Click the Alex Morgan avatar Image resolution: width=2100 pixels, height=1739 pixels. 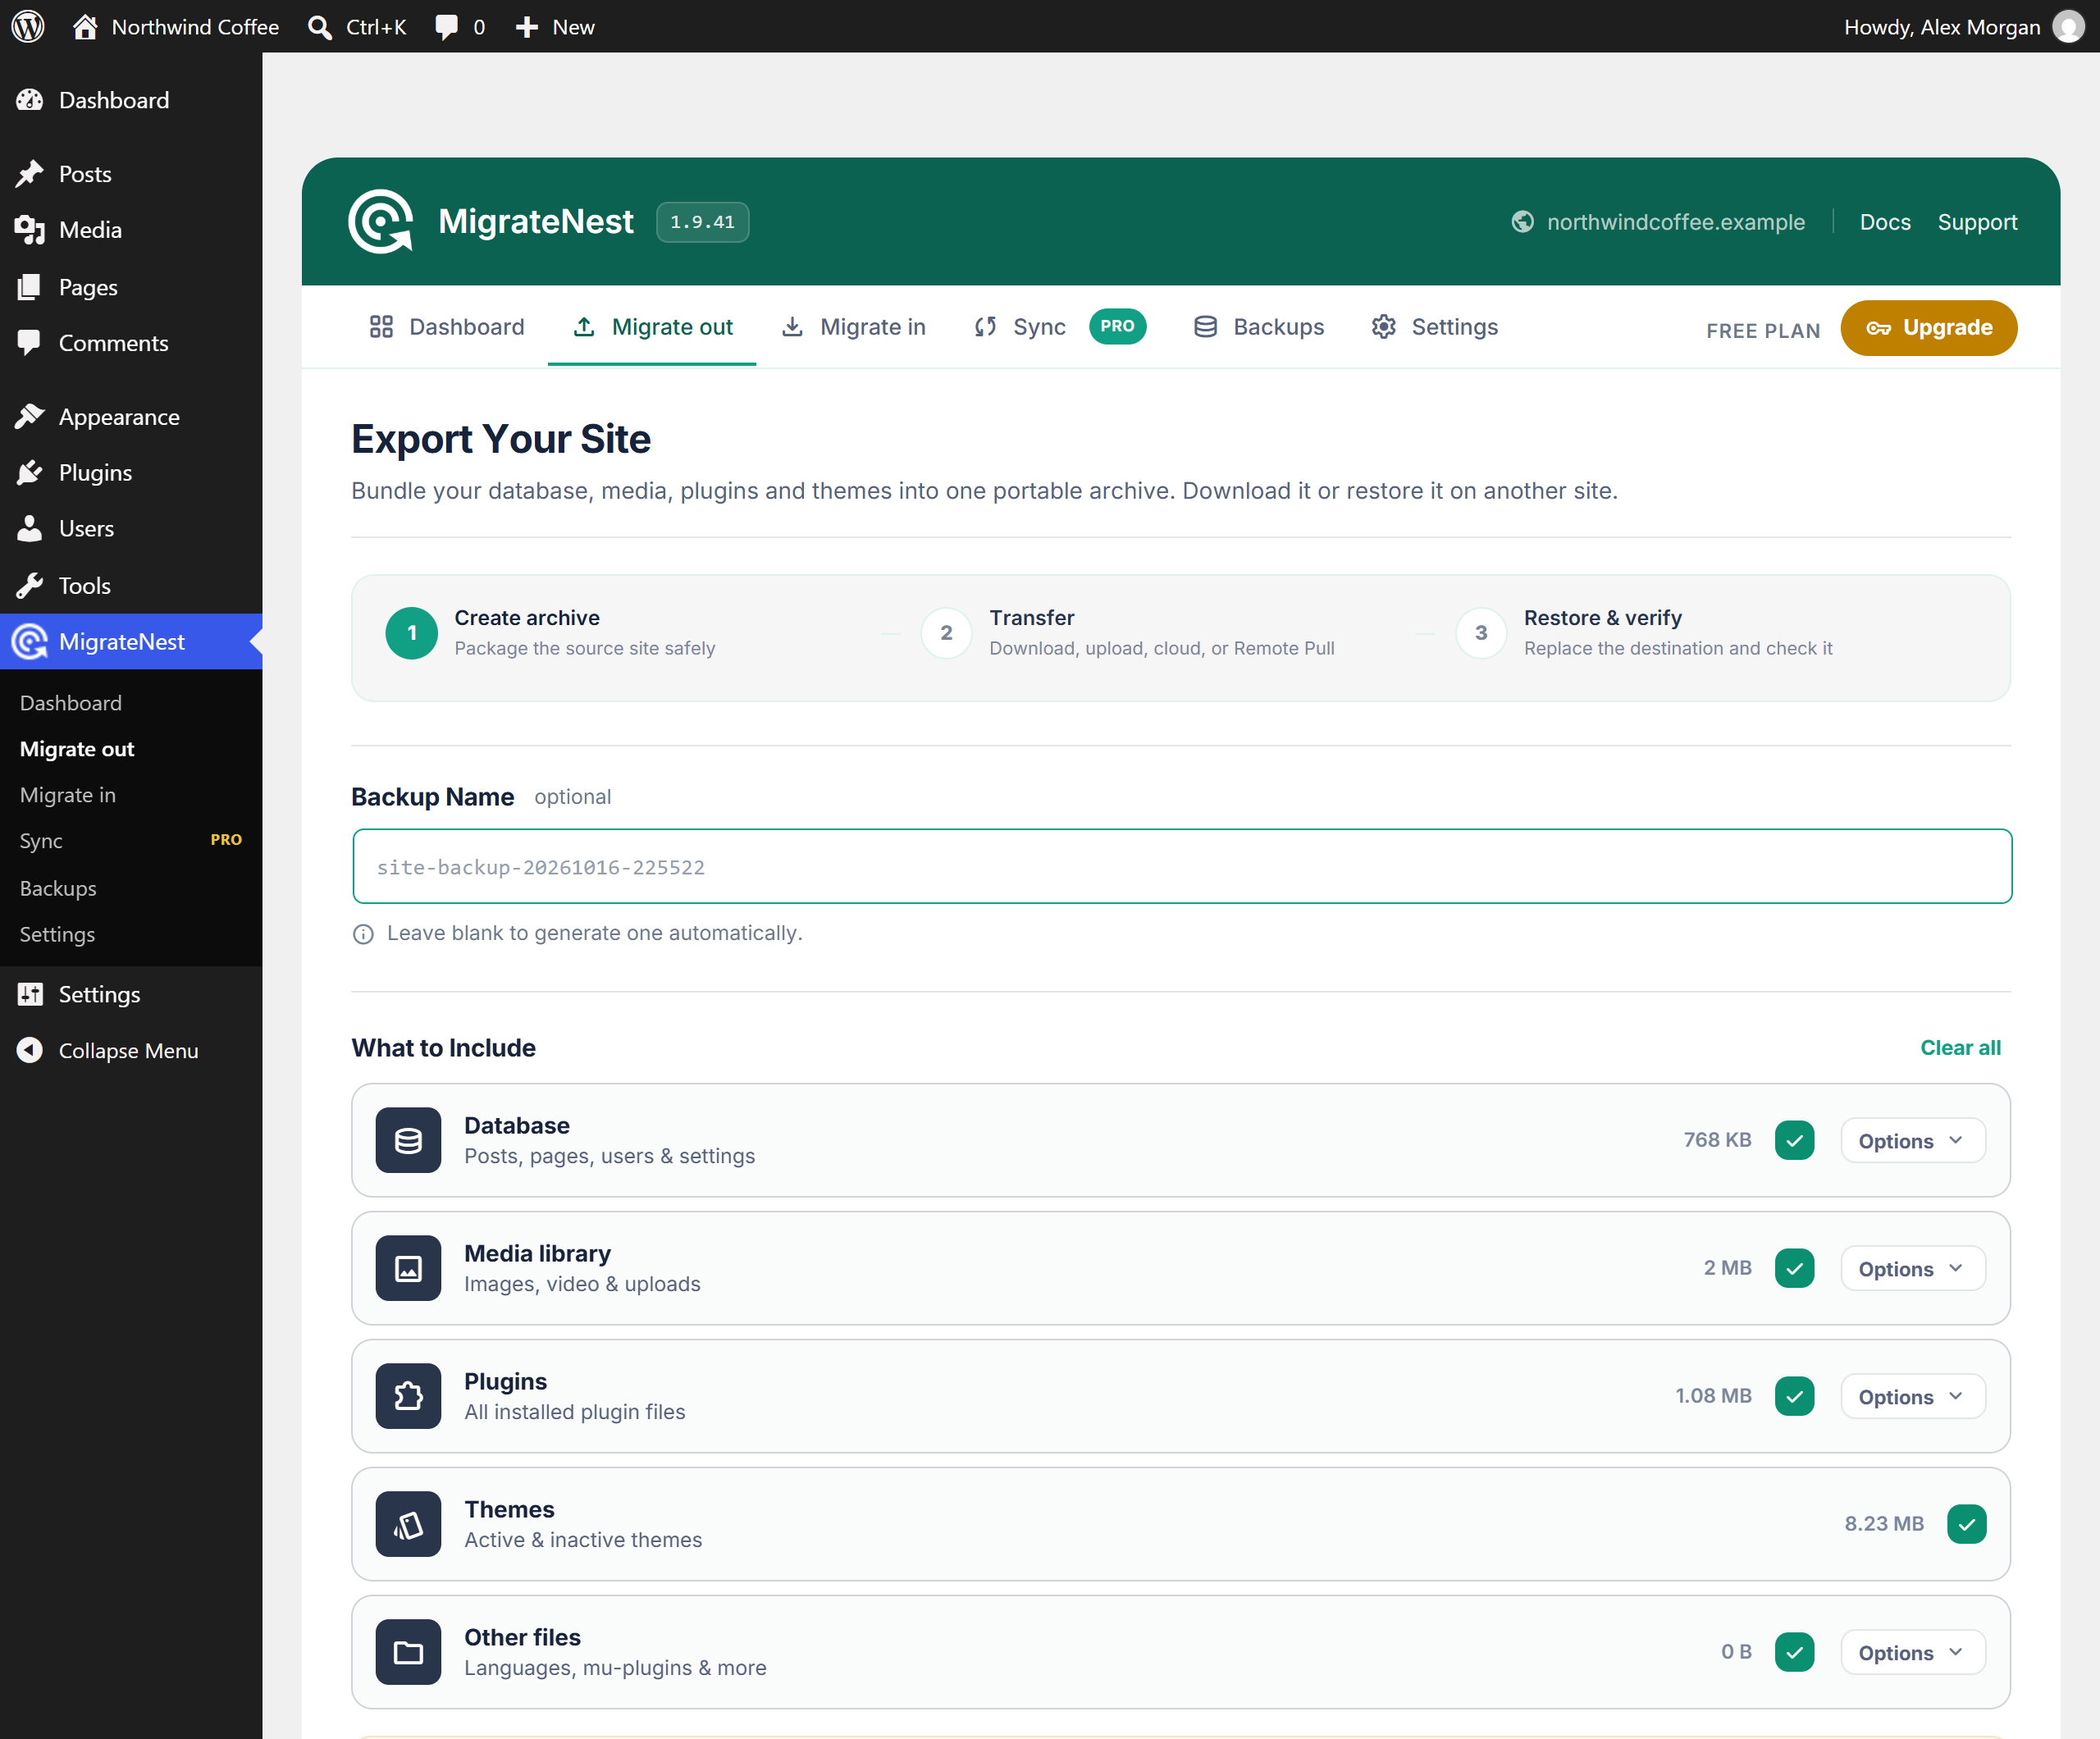2068,27
